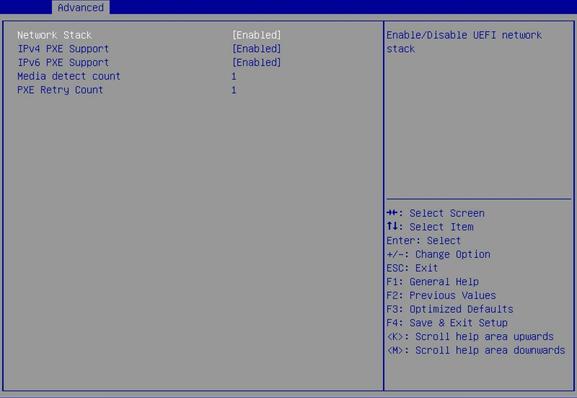The width and height of the screenshot is (577, 398).
Task: Toggle the Network Stack Enabled value
Action: pyautogui.click(x=256, y=35)
